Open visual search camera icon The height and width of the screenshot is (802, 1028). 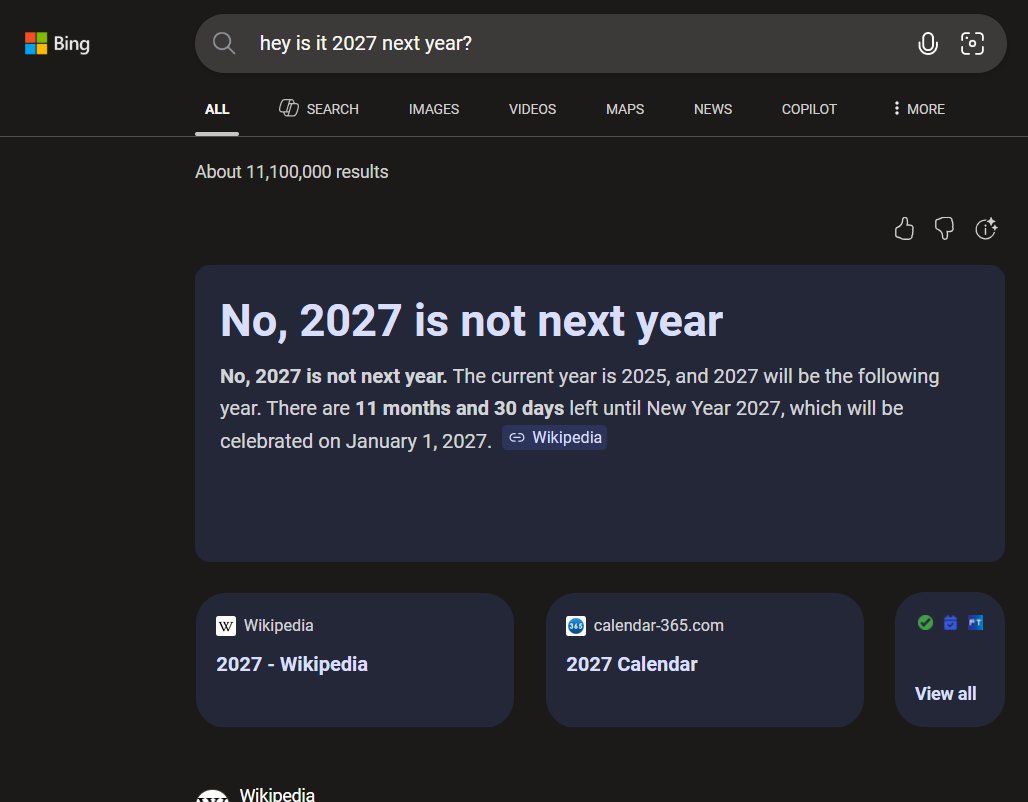(x=972, y=43)
